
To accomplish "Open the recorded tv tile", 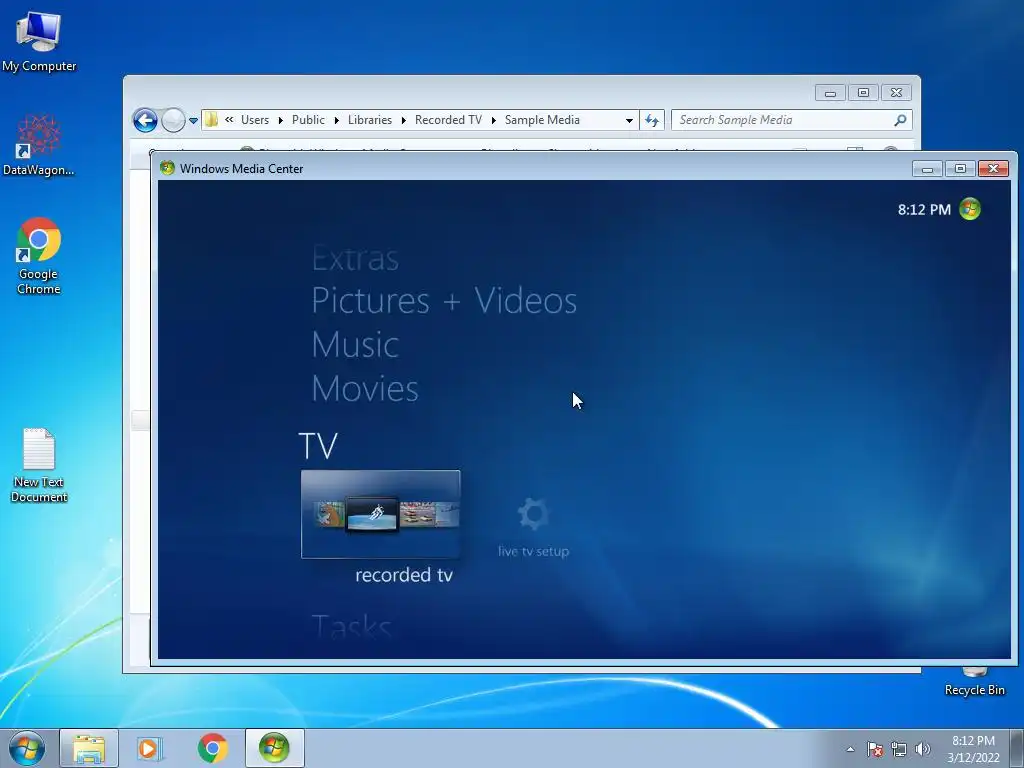I will point(381,514).
